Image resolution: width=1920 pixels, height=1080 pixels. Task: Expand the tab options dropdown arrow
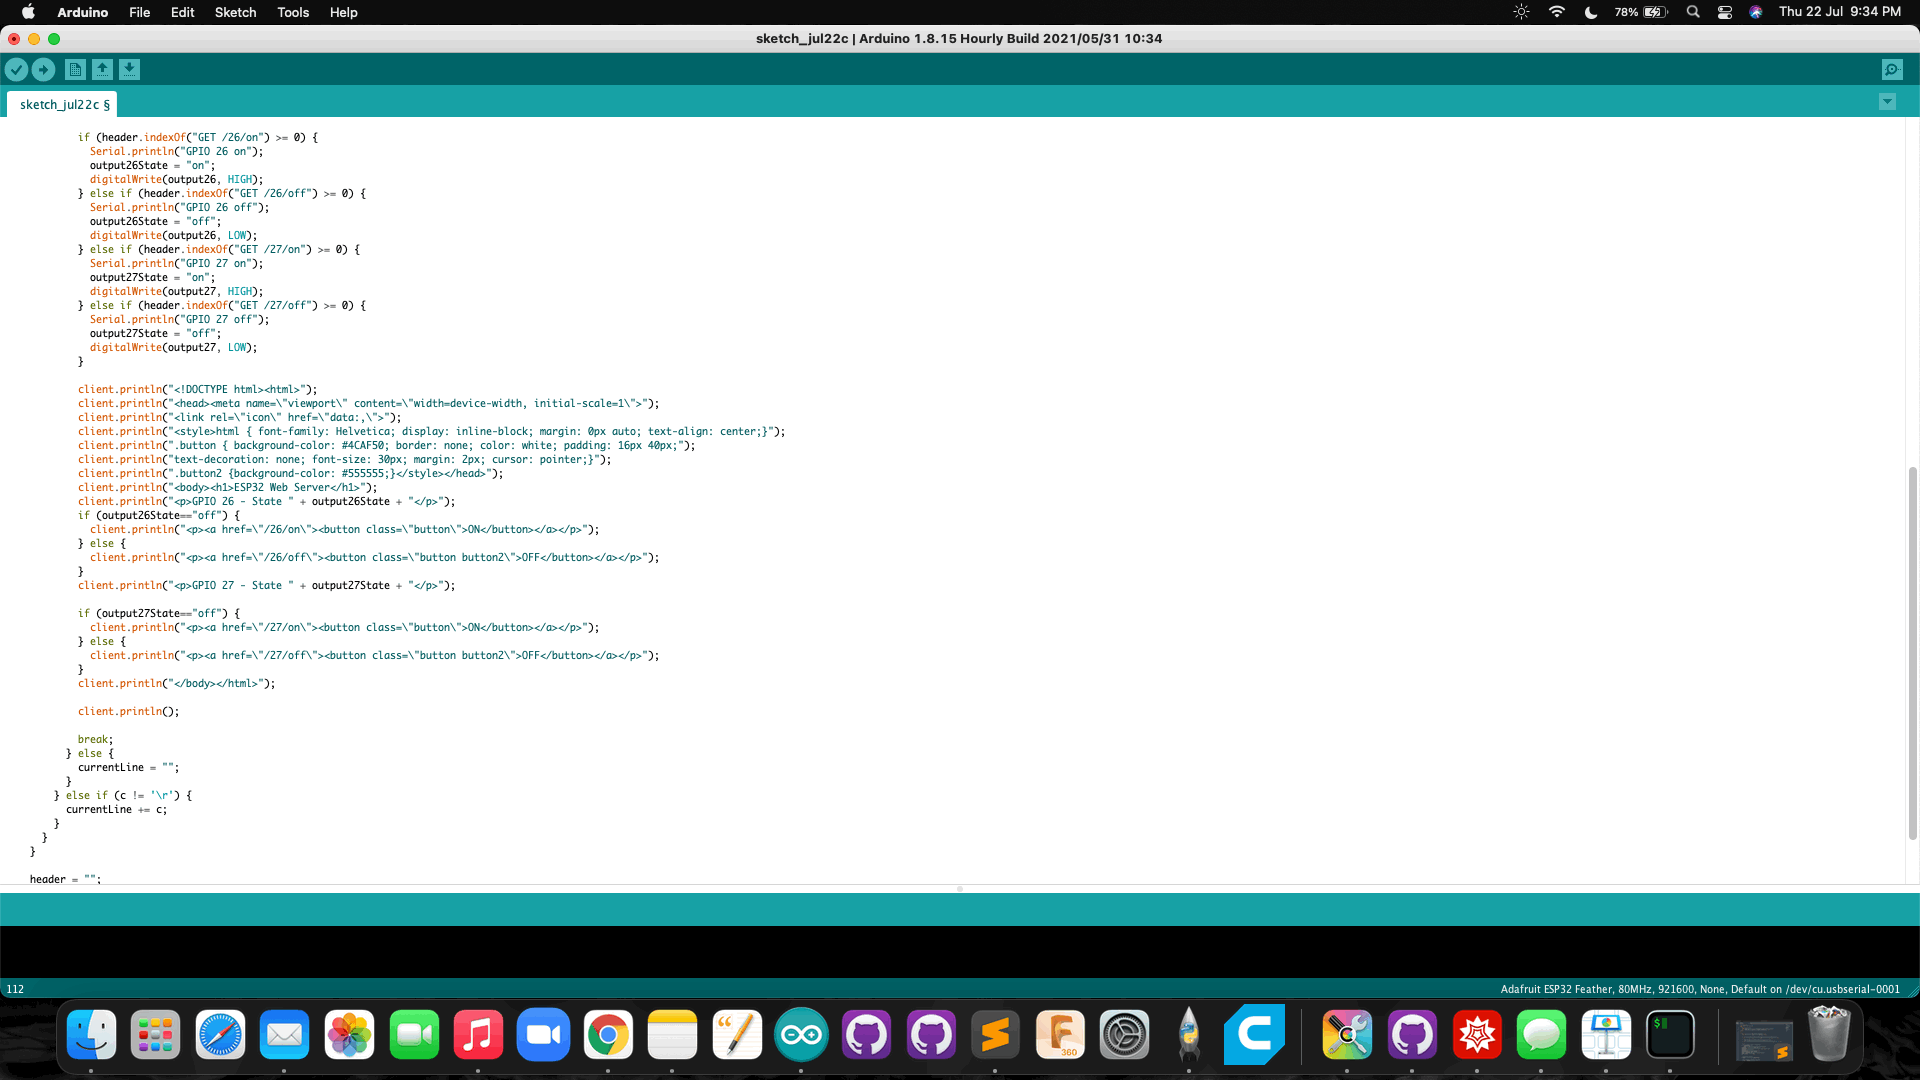point(1887,102)
